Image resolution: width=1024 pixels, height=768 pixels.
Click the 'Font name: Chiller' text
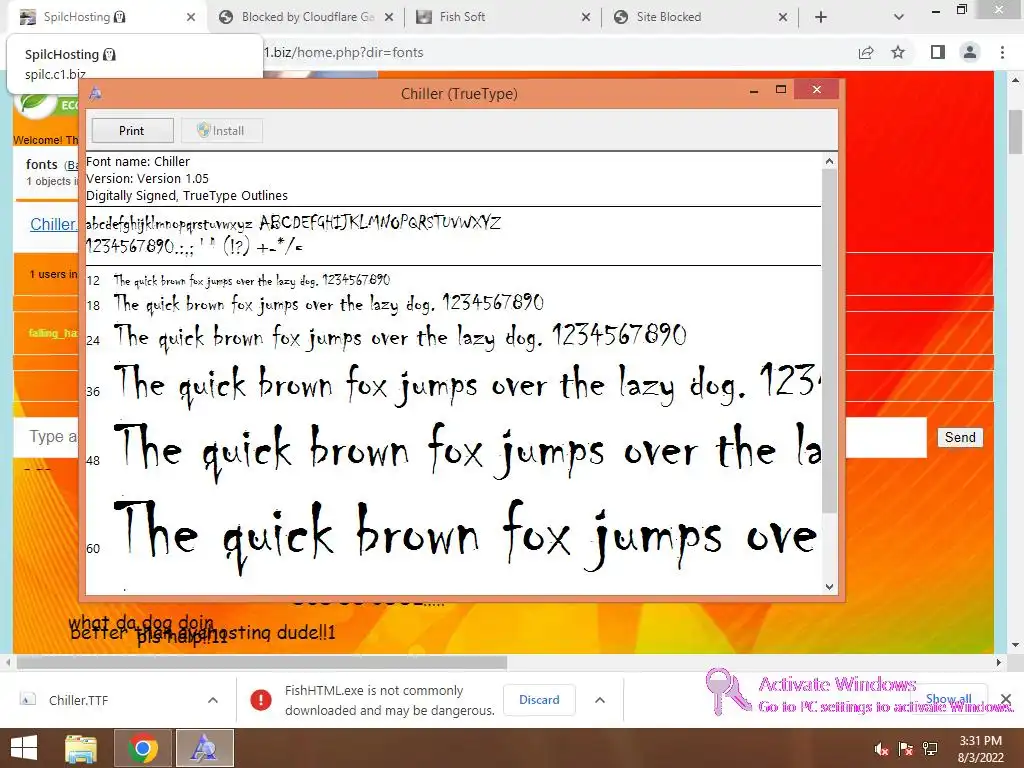pyautogui.click(x=138, y=161)
